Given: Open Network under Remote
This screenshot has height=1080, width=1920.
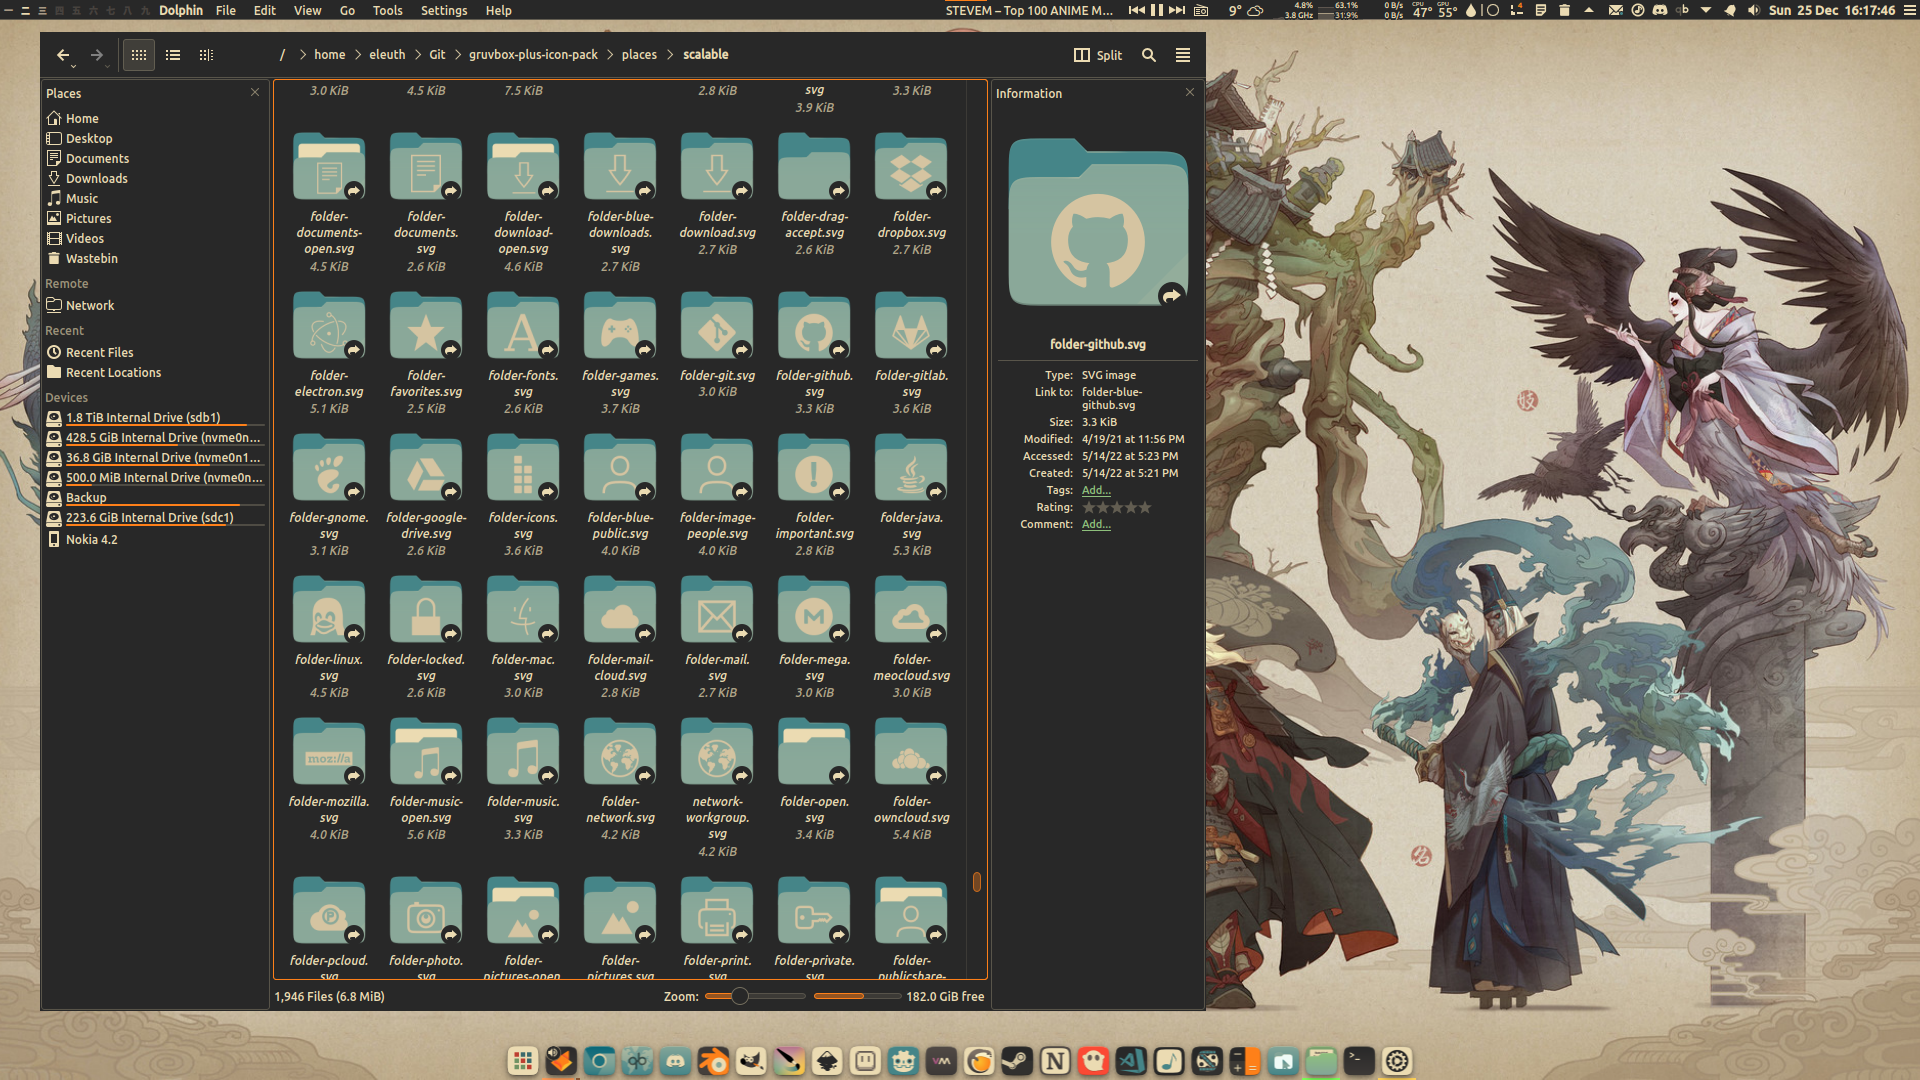Looking at the screenshot, I should (90, 305).
